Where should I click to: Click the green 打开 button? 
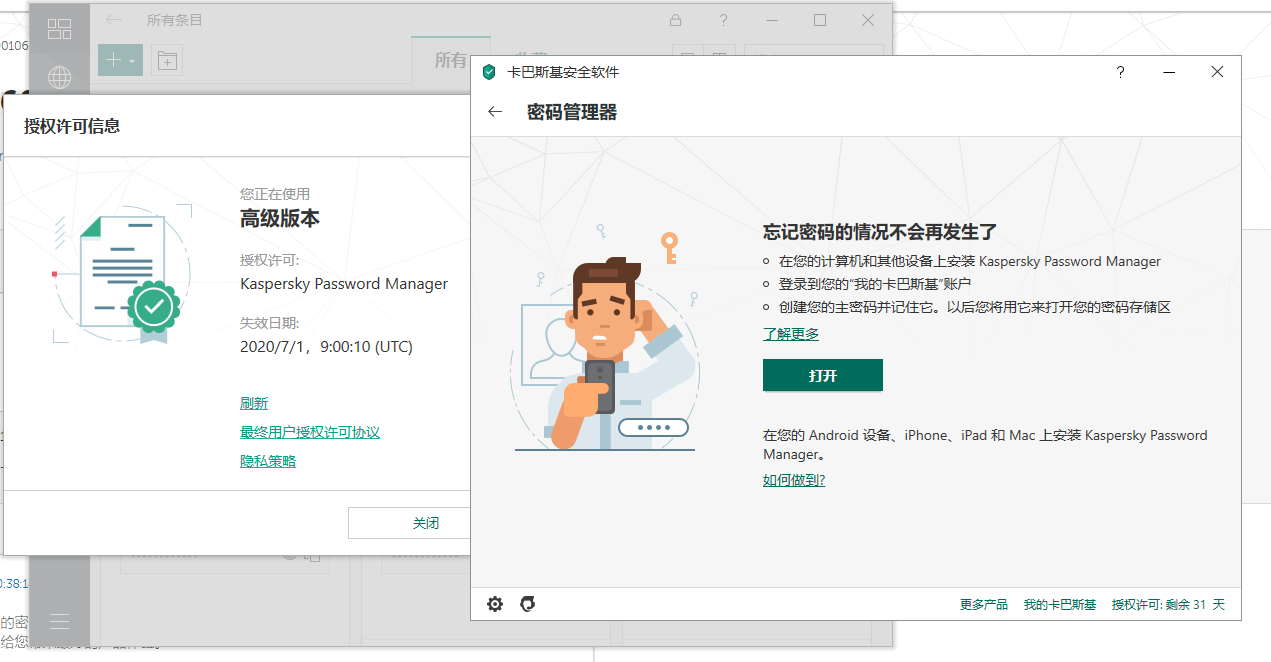coord(823,376)
